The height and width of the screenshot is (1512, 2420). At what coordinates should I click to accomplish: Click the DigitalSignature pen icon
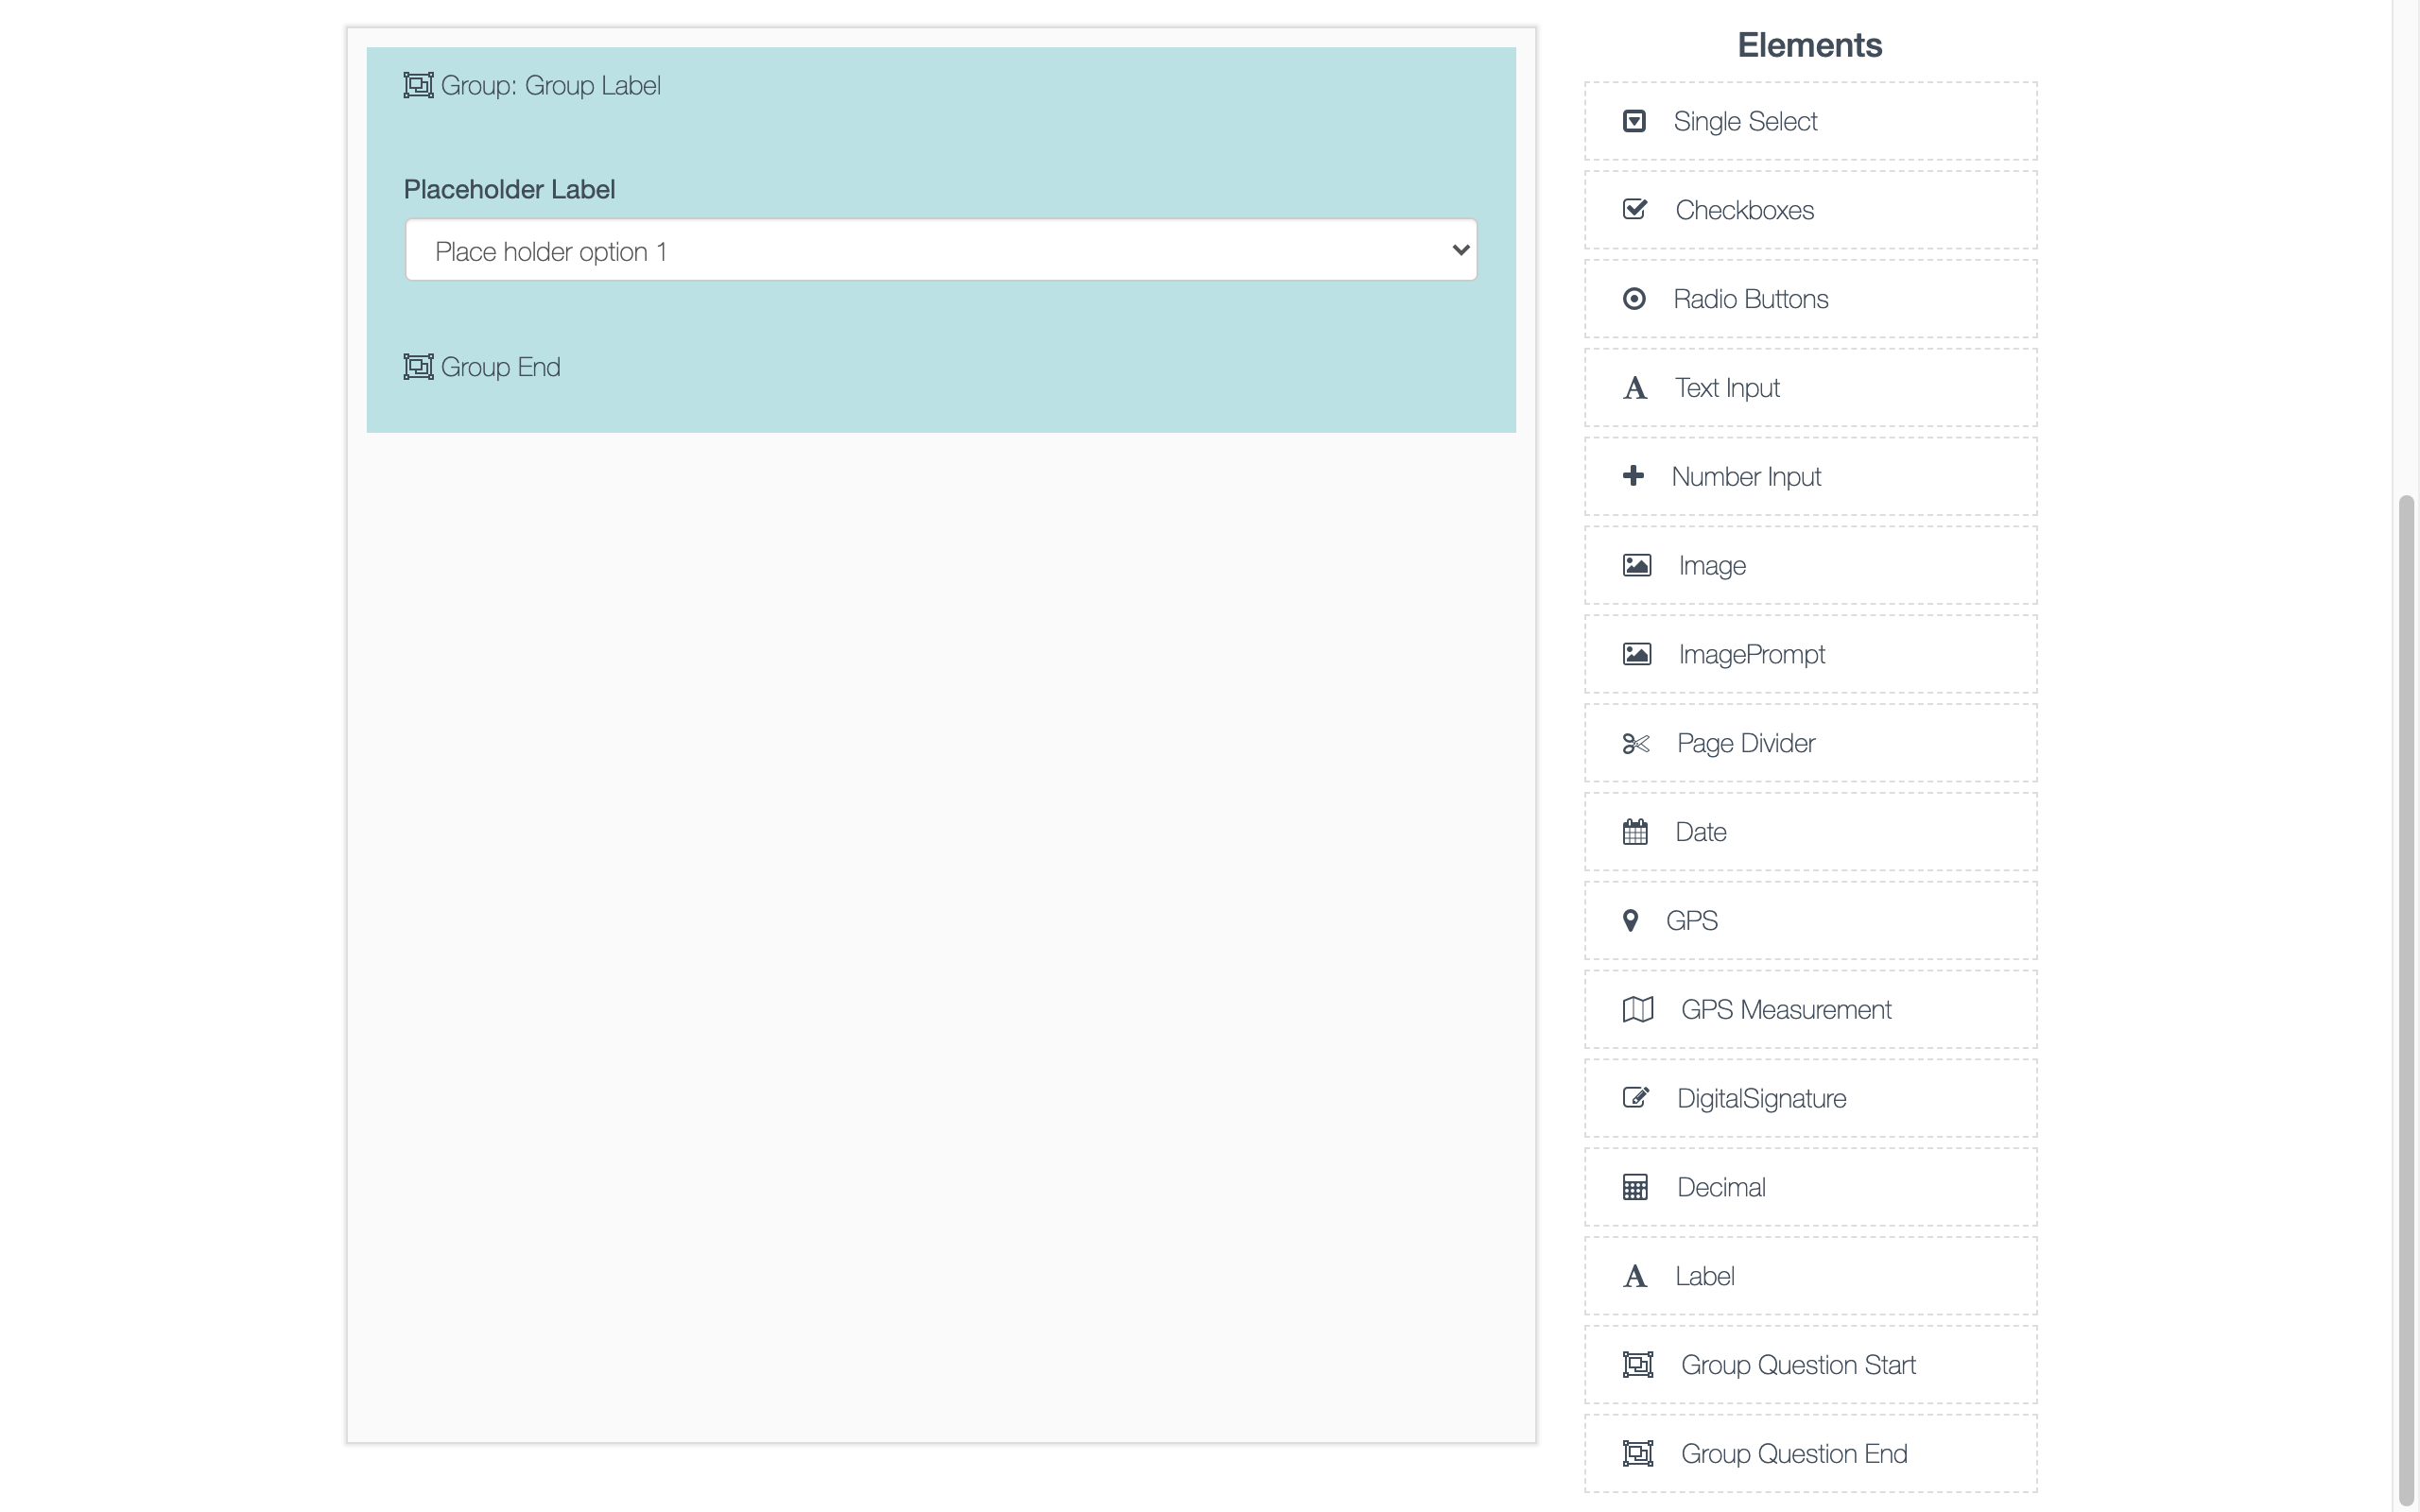click(x=1636, y=1098)
